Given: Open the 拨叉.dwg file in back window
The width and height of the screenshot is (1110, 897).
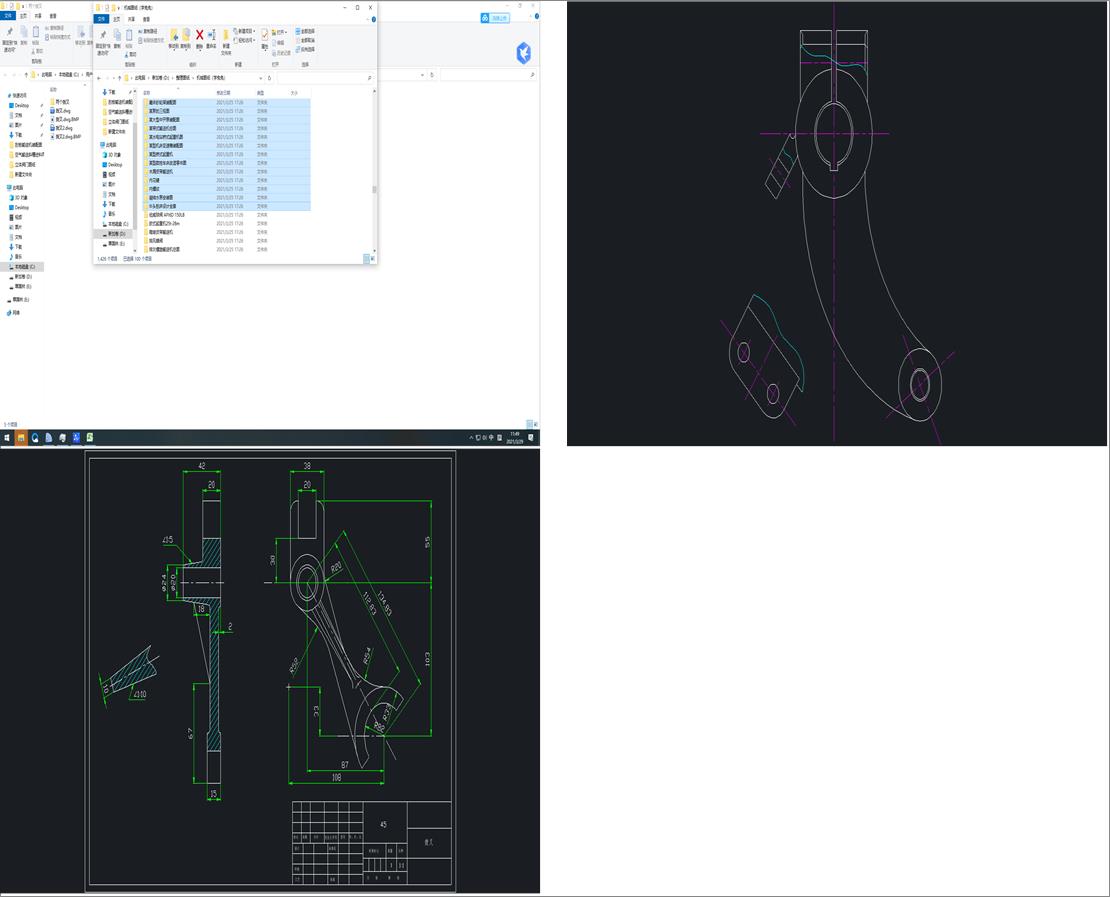Looking at the screenshot, I should pyautogui.click(x=64, y=111).
